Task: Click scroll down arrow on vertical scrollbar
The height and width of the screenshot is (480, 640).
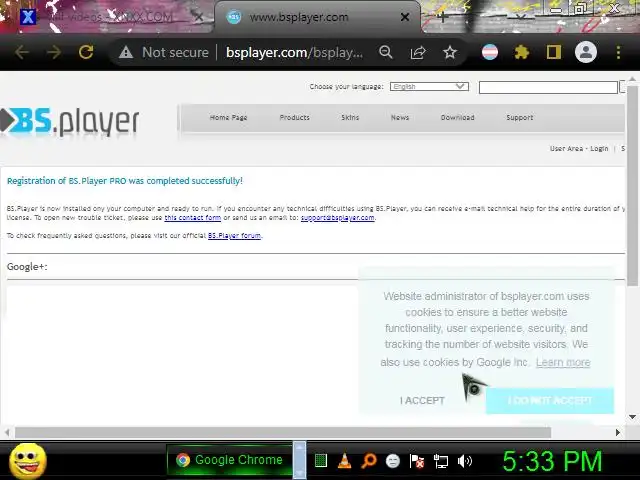Action: pos(633,417)
